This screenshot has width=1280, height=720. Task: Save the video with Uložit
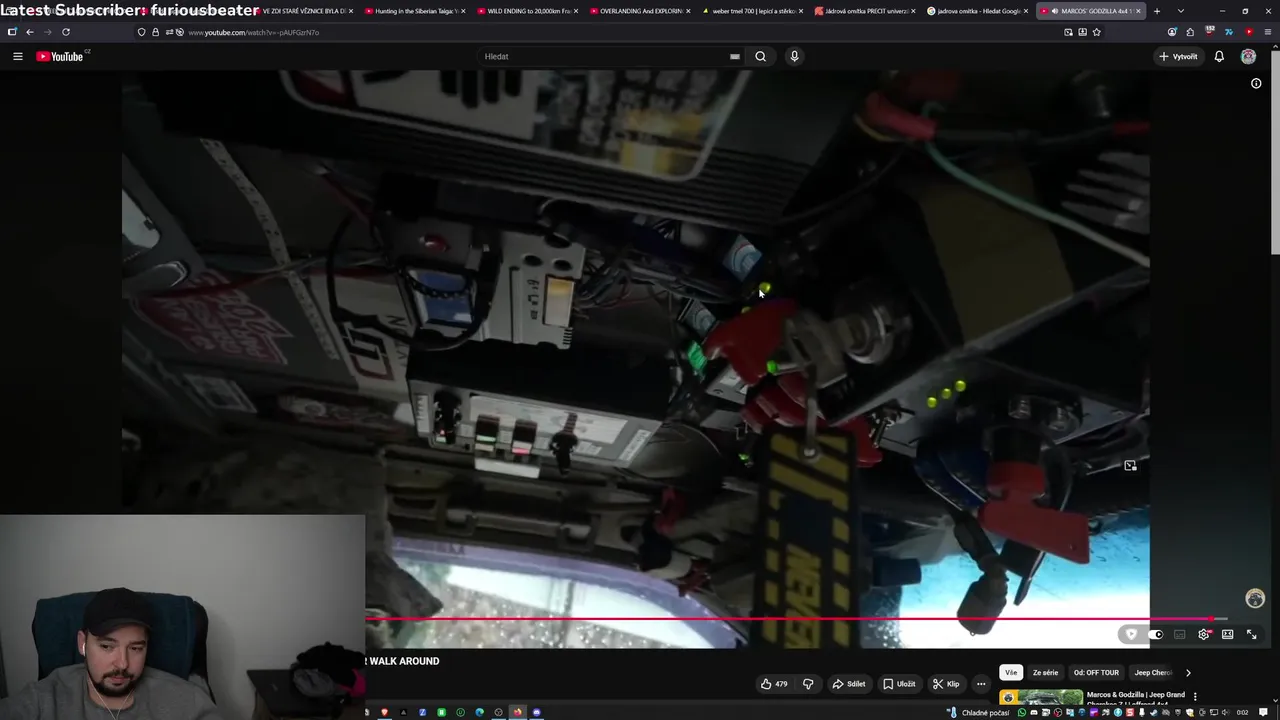[x=899, y=684]
